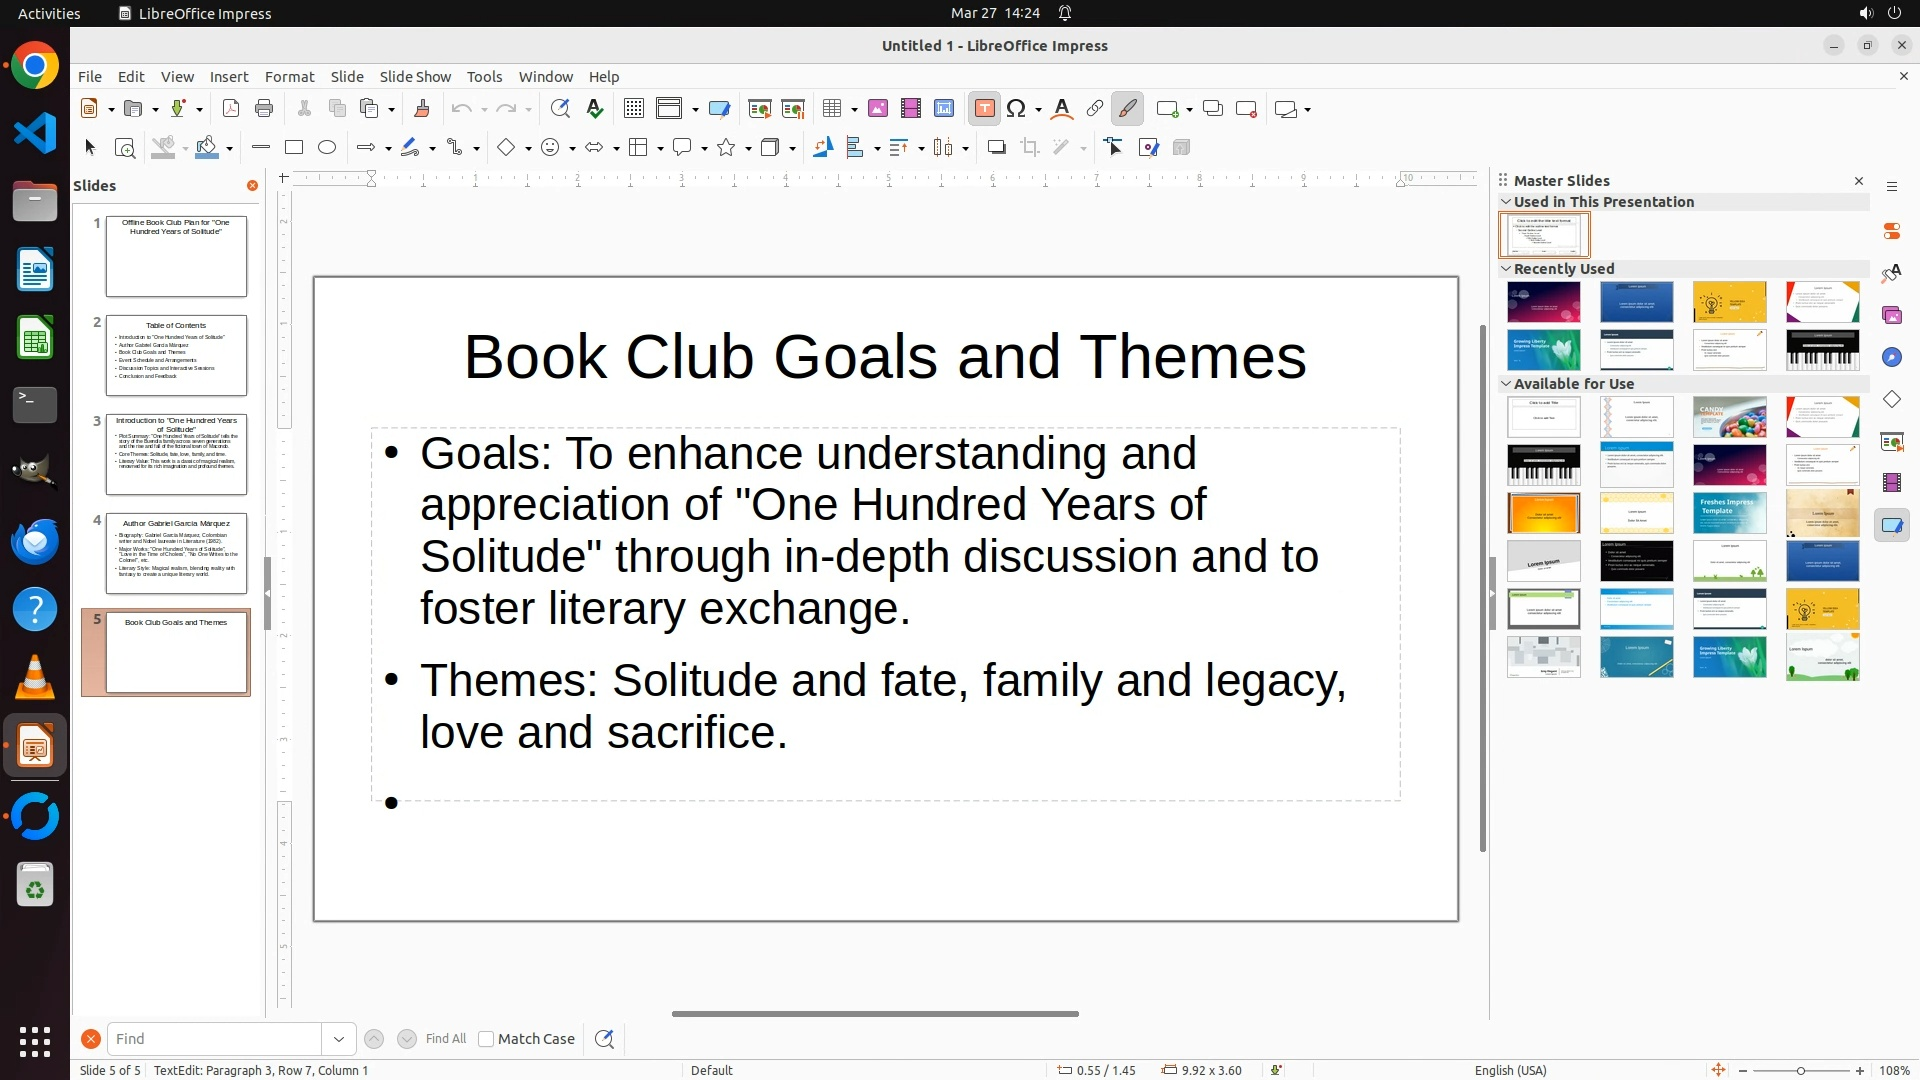Image resolution: width=1920 pixels, height=1080 pixels.
Task: Select slide 3 thumbnail in Slides panel
Action: (176, 454)
